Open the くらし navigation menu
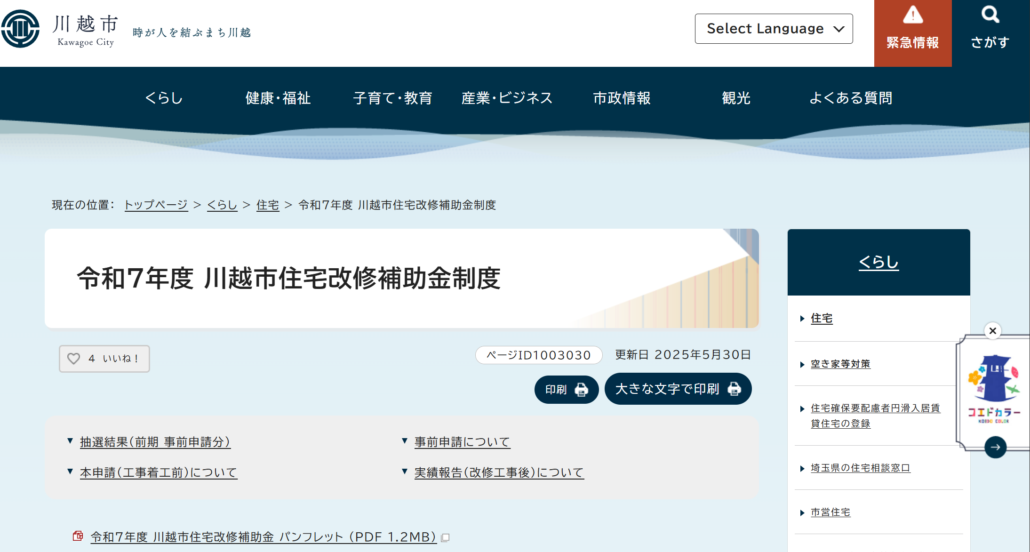The image size is (1030, 552). (x=164, y=98)
